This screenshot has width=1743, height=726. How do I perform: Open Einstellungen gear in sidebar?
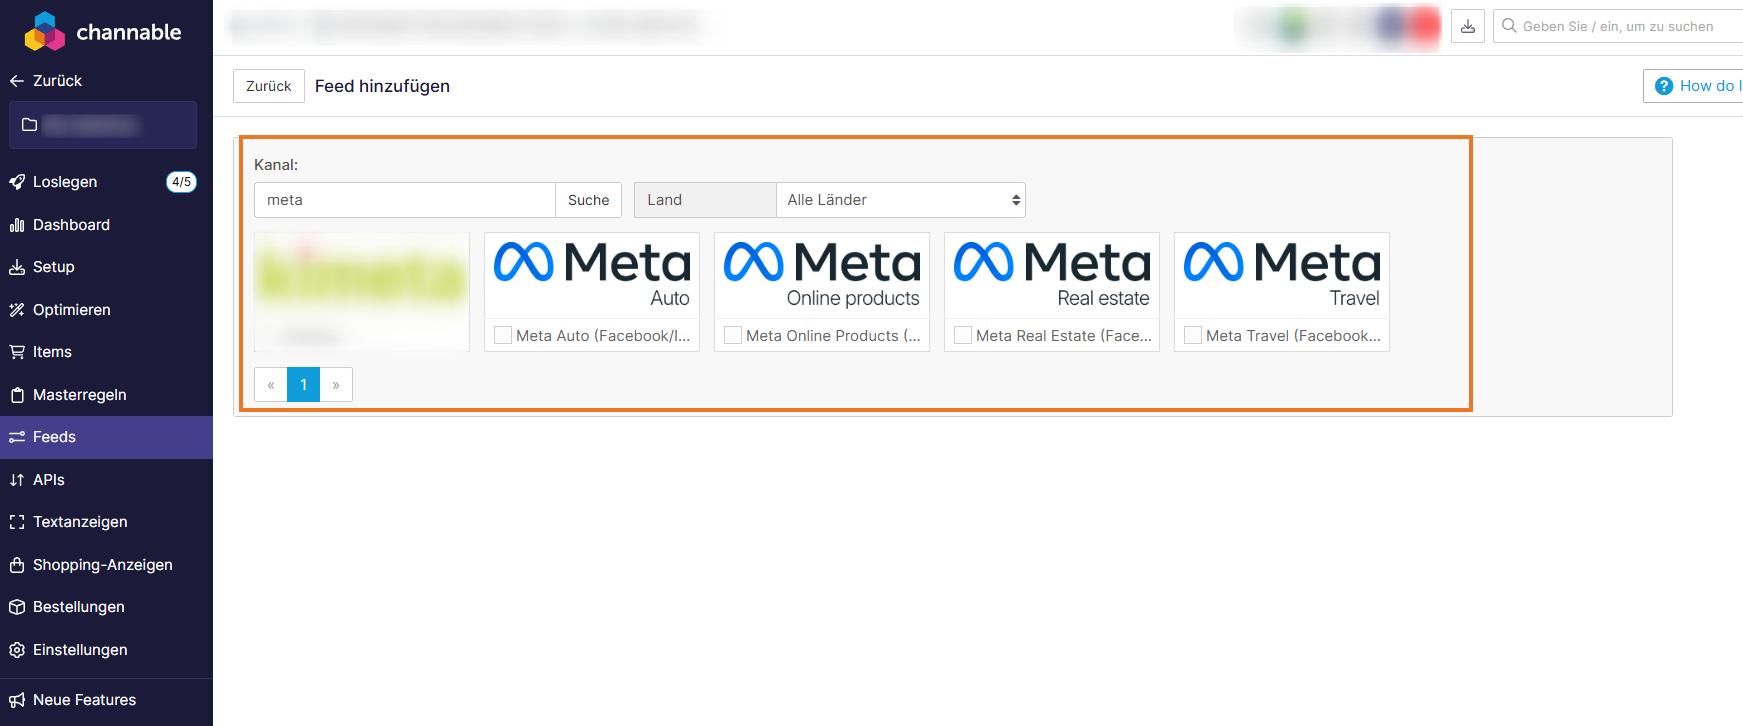(x=80, y=650)
